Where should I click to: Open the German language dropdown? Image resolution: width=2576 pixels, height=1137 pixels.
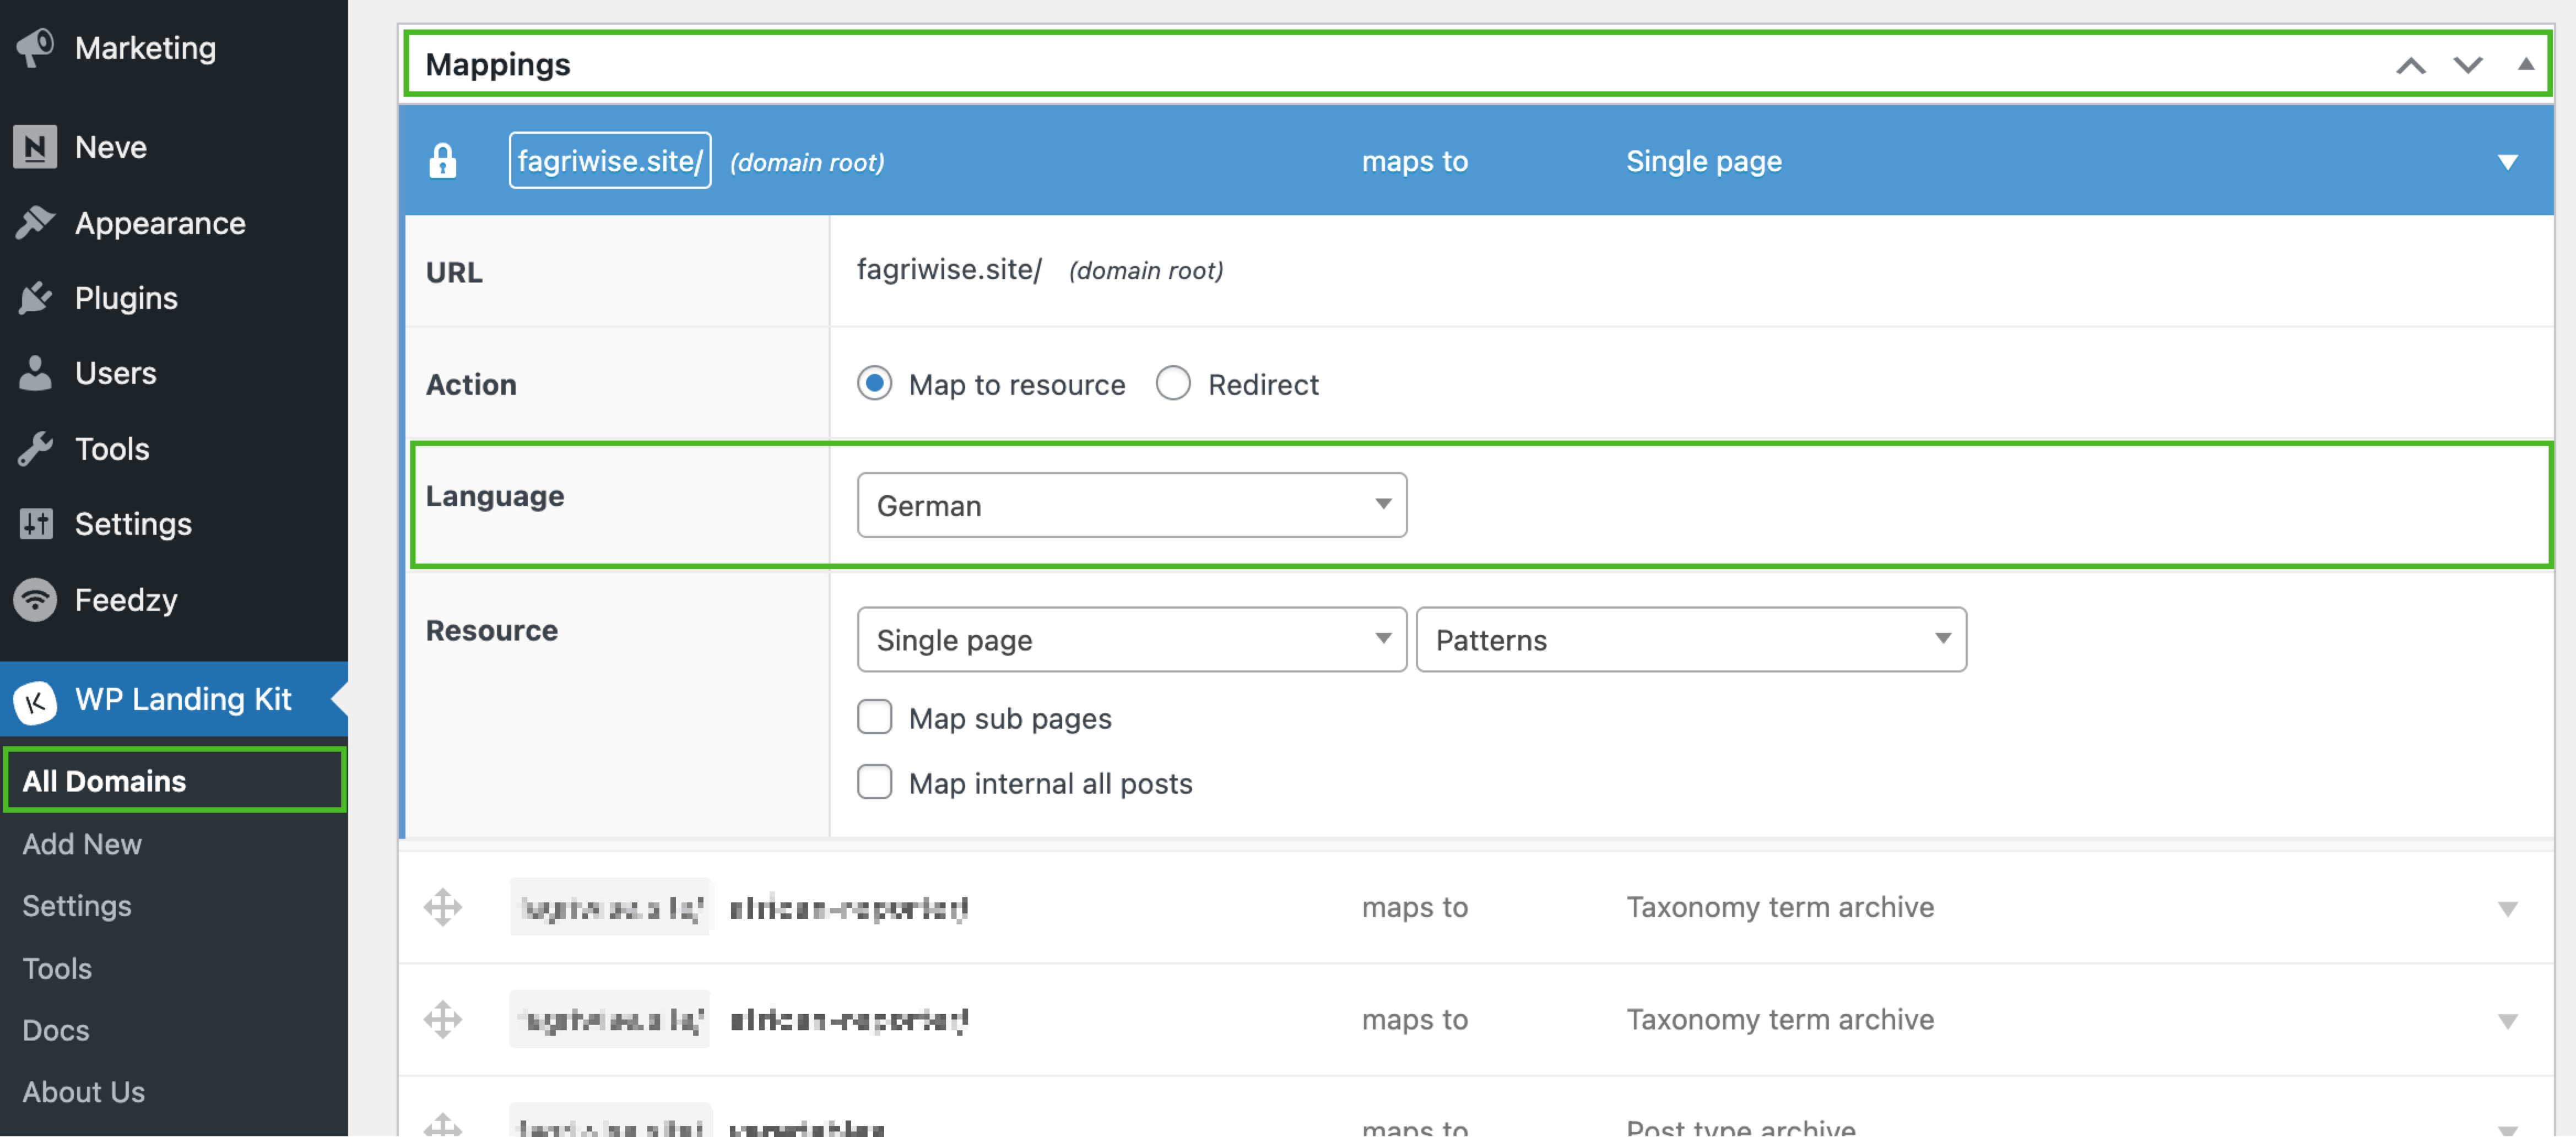coord(1131,505)
